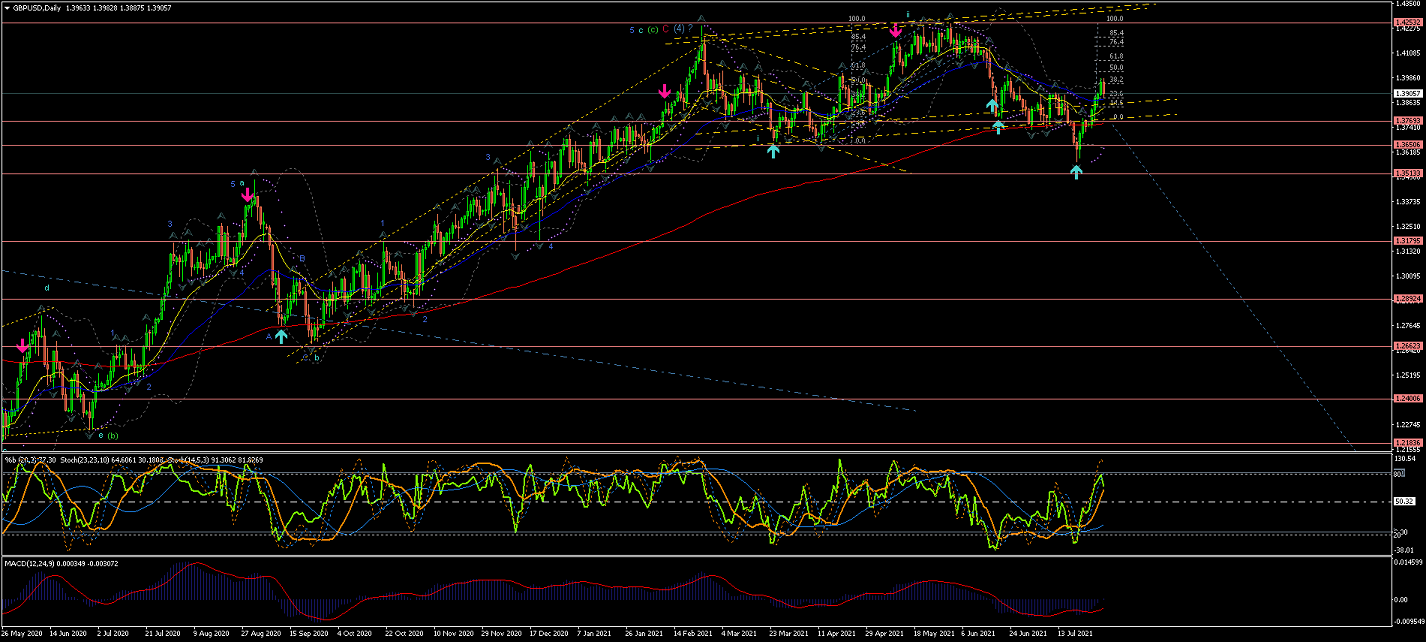Image resolution: width=1426 pixels, height=642 pixels.
Task: Click the 15 Sep 2020 date label
Action: coord(309,634)
